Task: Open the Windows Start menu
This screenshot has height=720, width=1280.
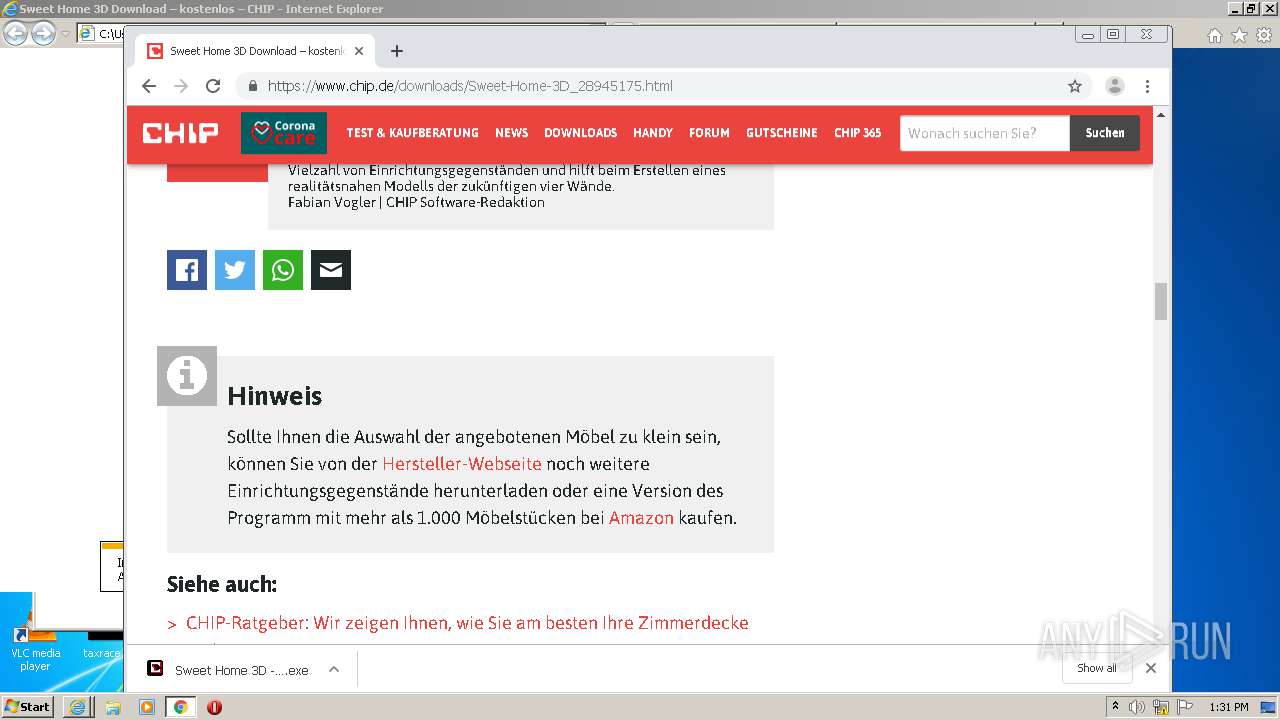Action: pyautogui.click(x=27, y=706)
